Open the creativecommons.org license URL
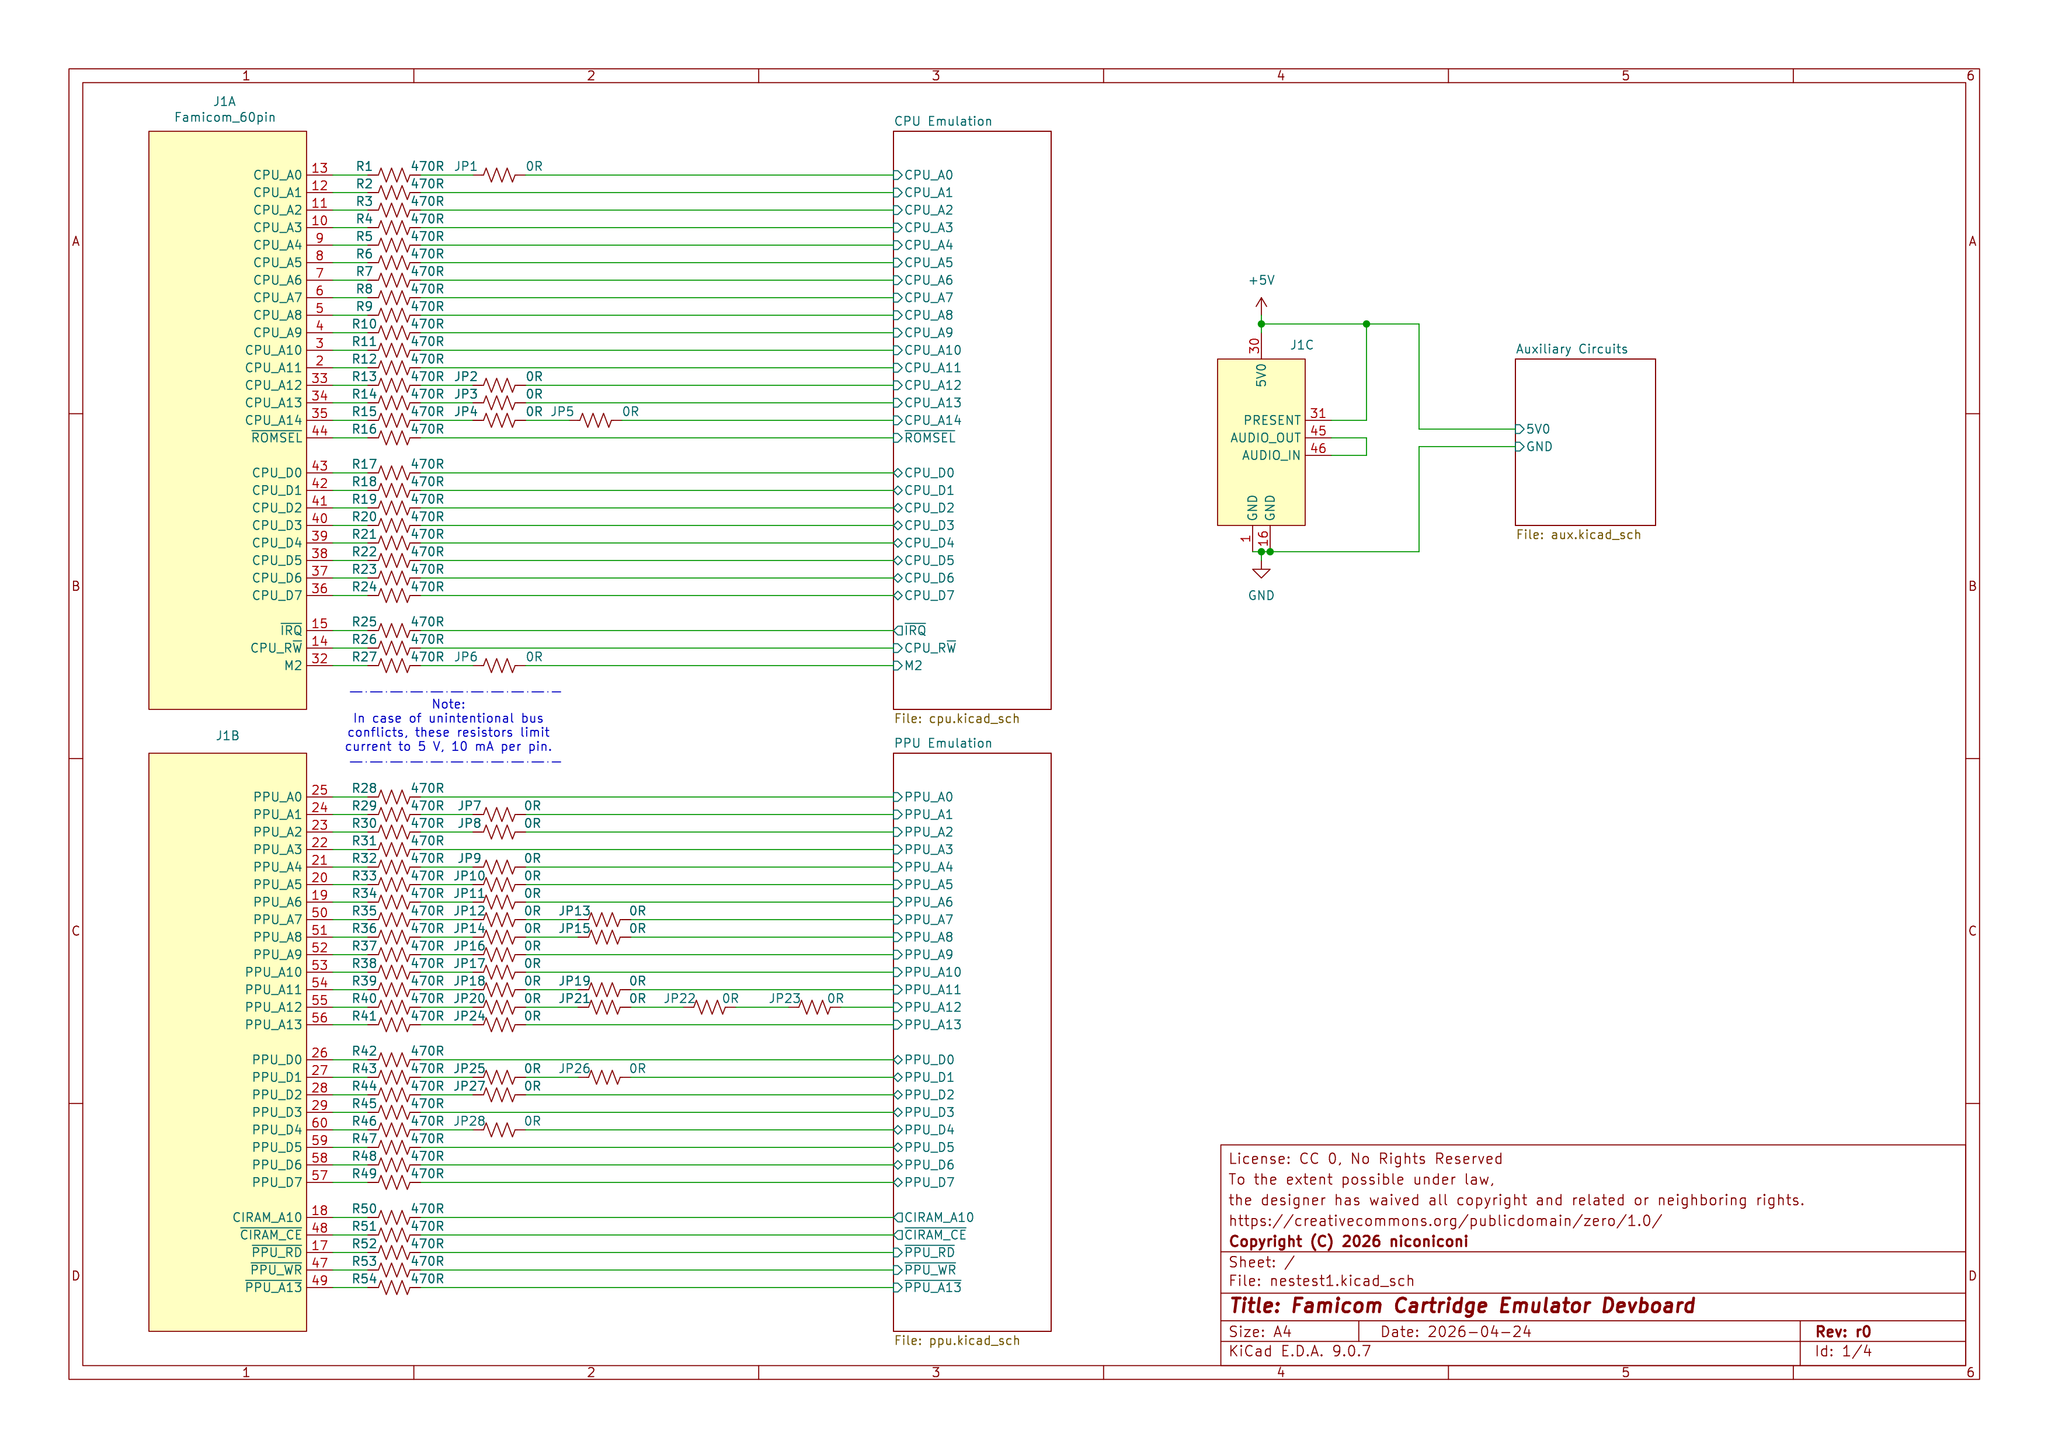 pyautogui.click(x=1445, y=1221)
